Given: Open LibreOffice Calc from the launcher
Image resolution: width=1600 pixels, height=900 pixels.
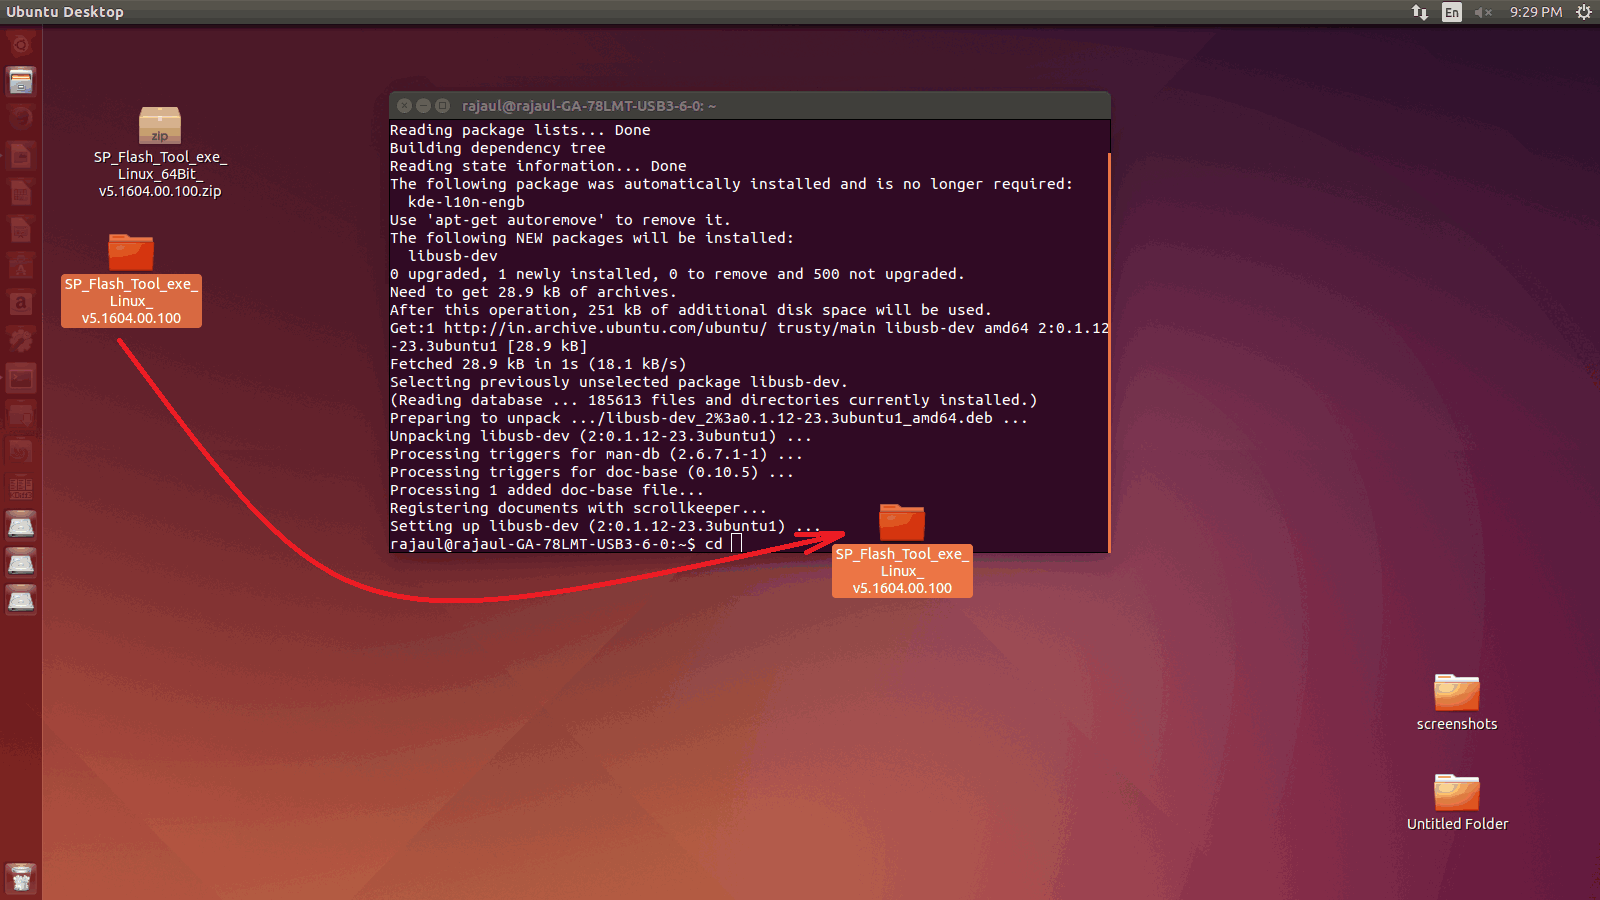Looking at the screenshot, I should tap(21, 192).
